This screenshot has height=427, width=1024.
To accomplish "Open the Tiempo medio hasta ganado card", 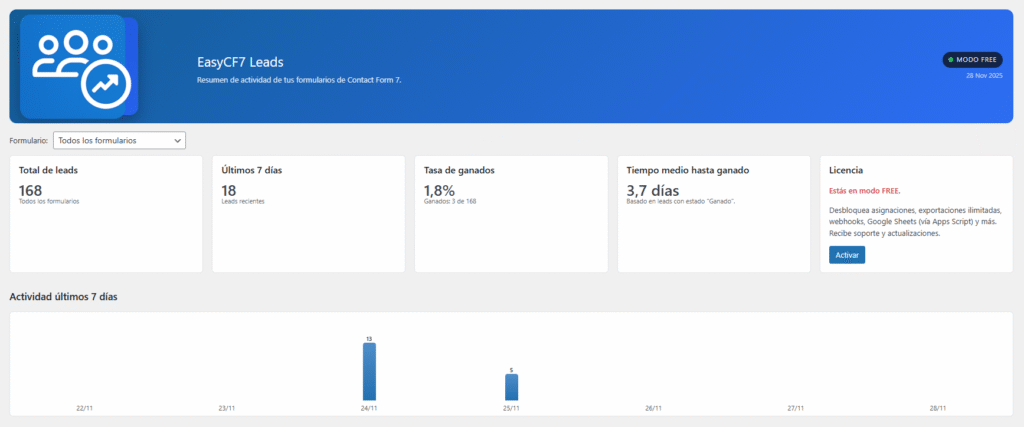I will [x=713, y=213].
